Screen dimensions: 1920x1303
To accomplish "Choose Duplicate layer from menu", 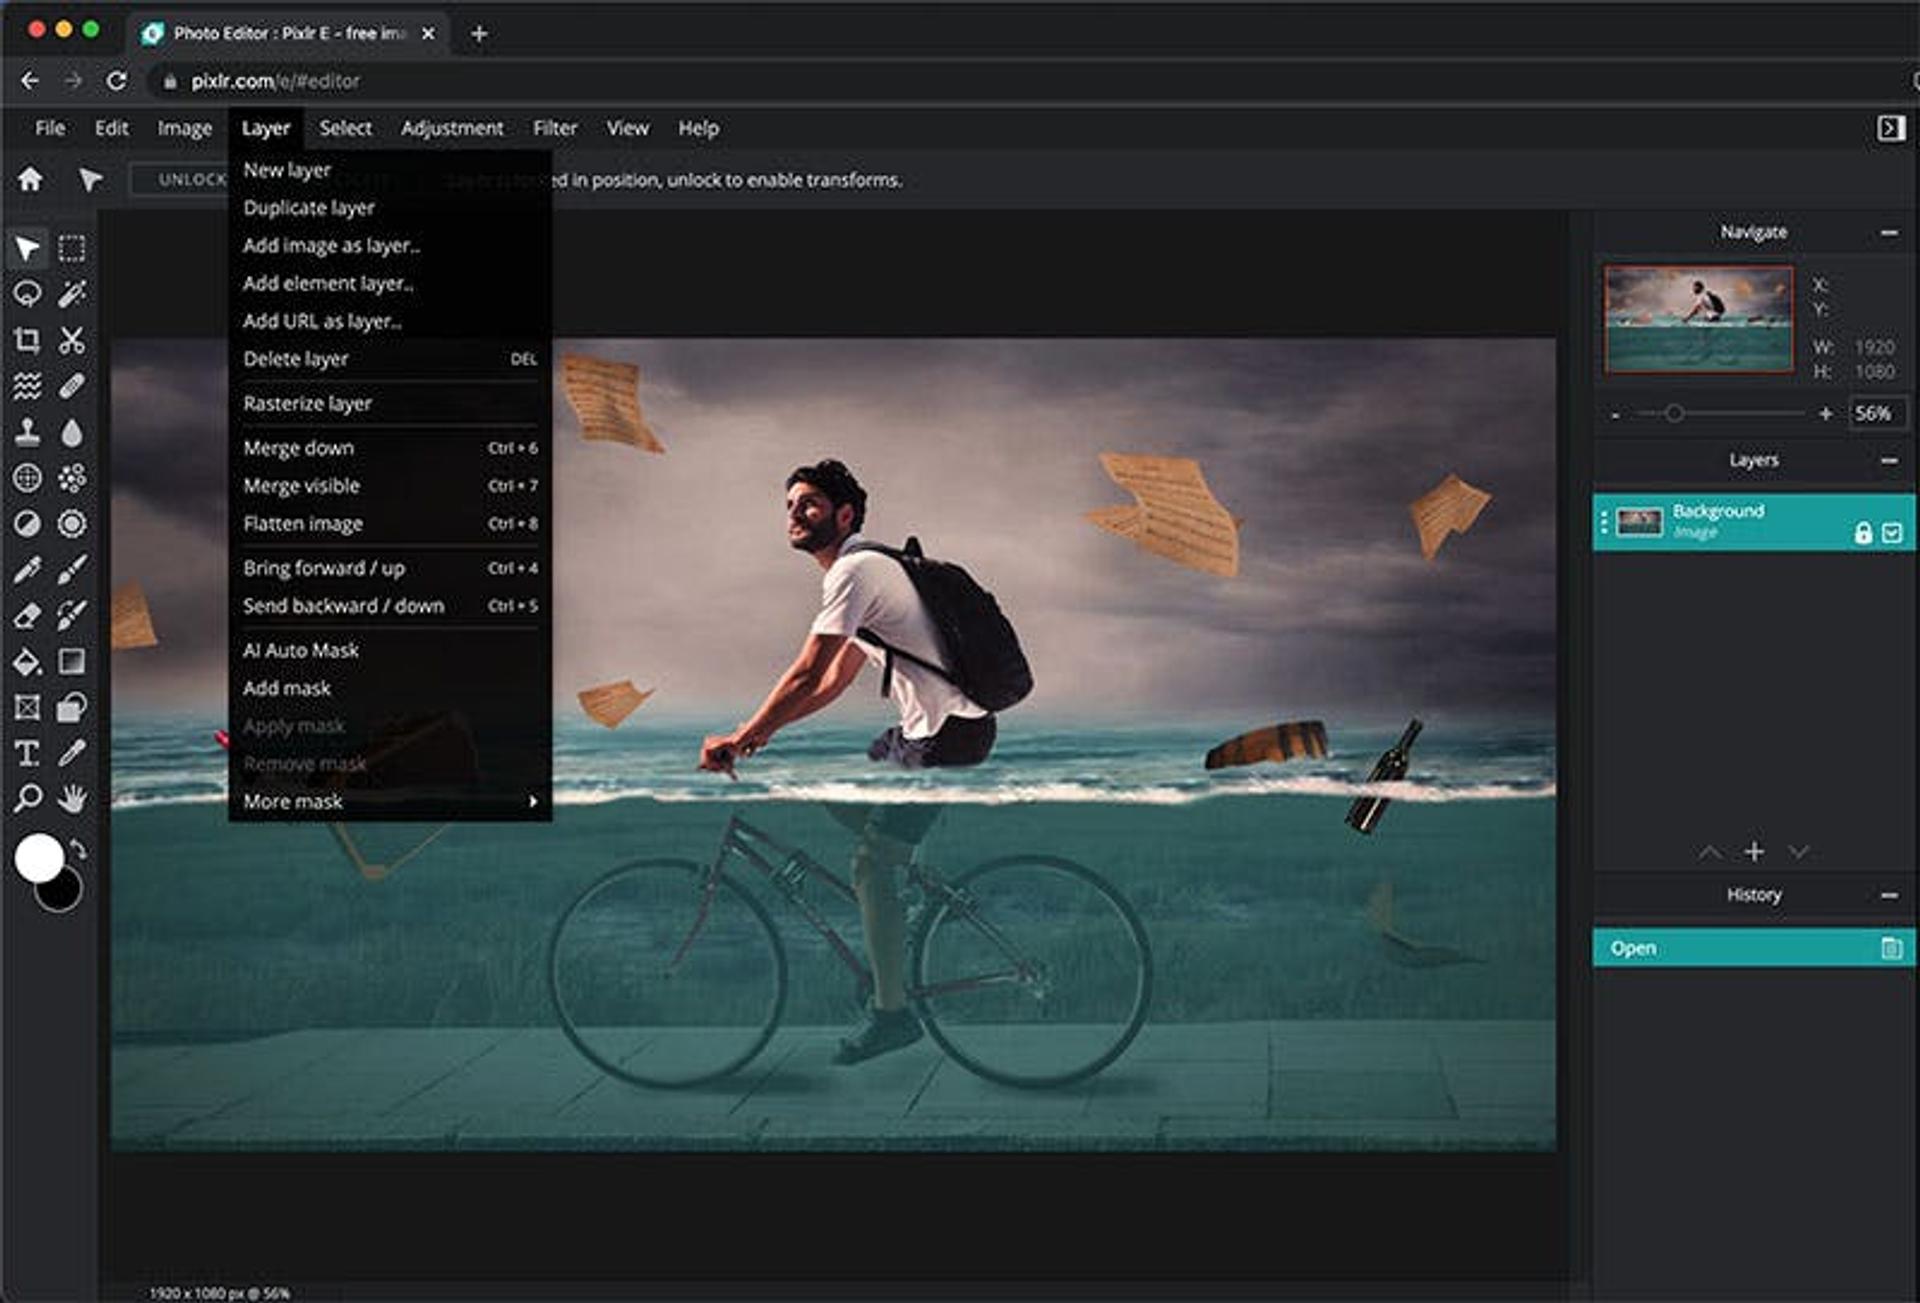I will pyautogui.click(x=309, y=208).
